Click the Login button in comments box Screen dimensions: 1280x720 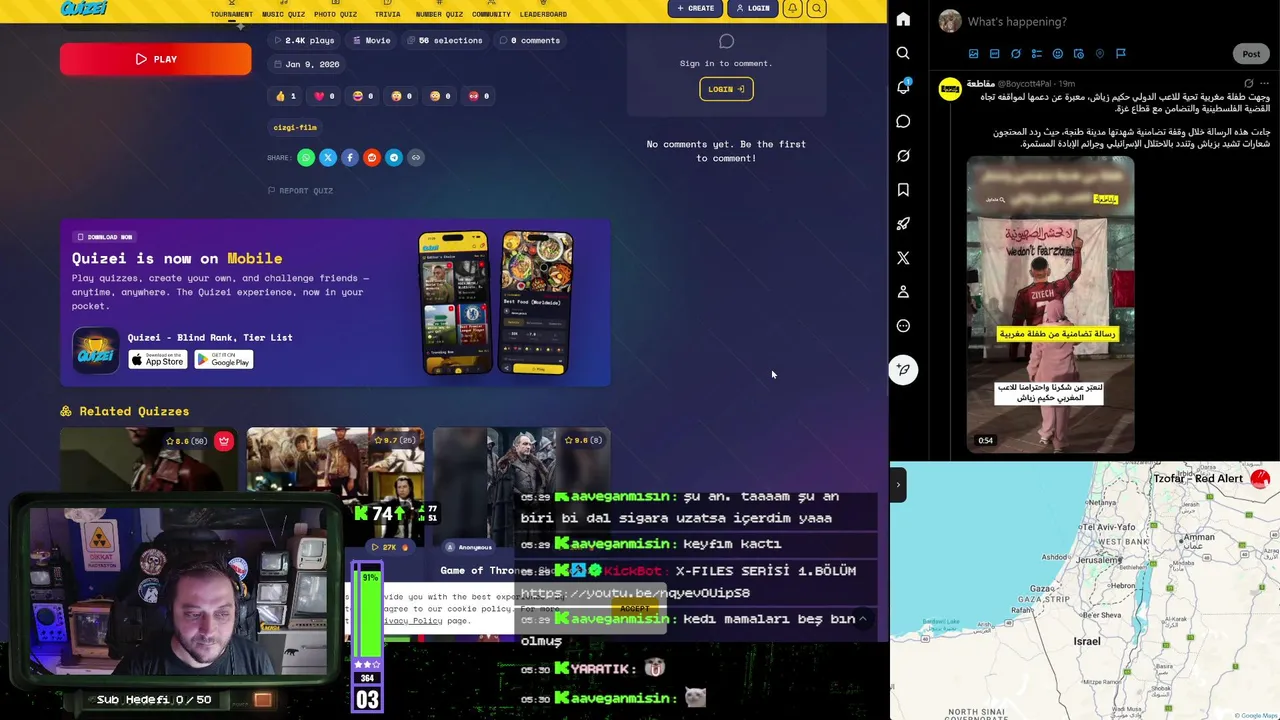point(726,89)
